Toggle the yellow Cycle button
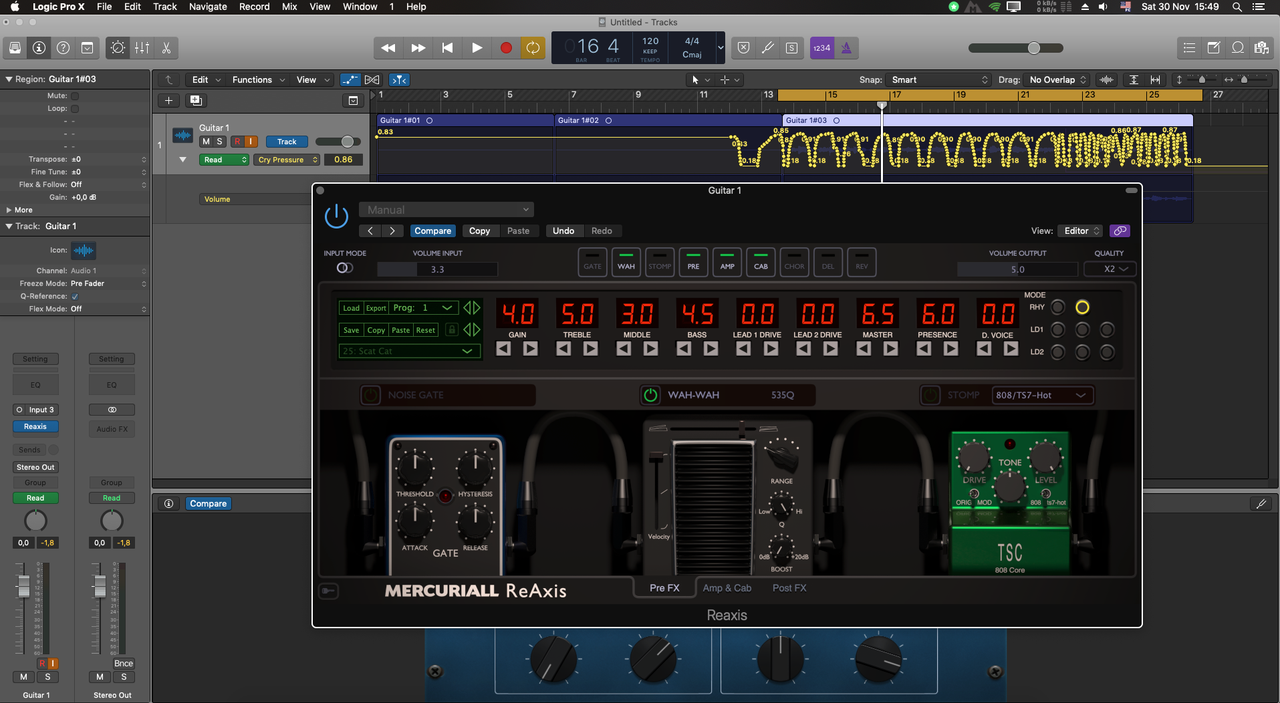Viewport: 1280px width, 703px height. pyautogui.click(x=534, y=47)
